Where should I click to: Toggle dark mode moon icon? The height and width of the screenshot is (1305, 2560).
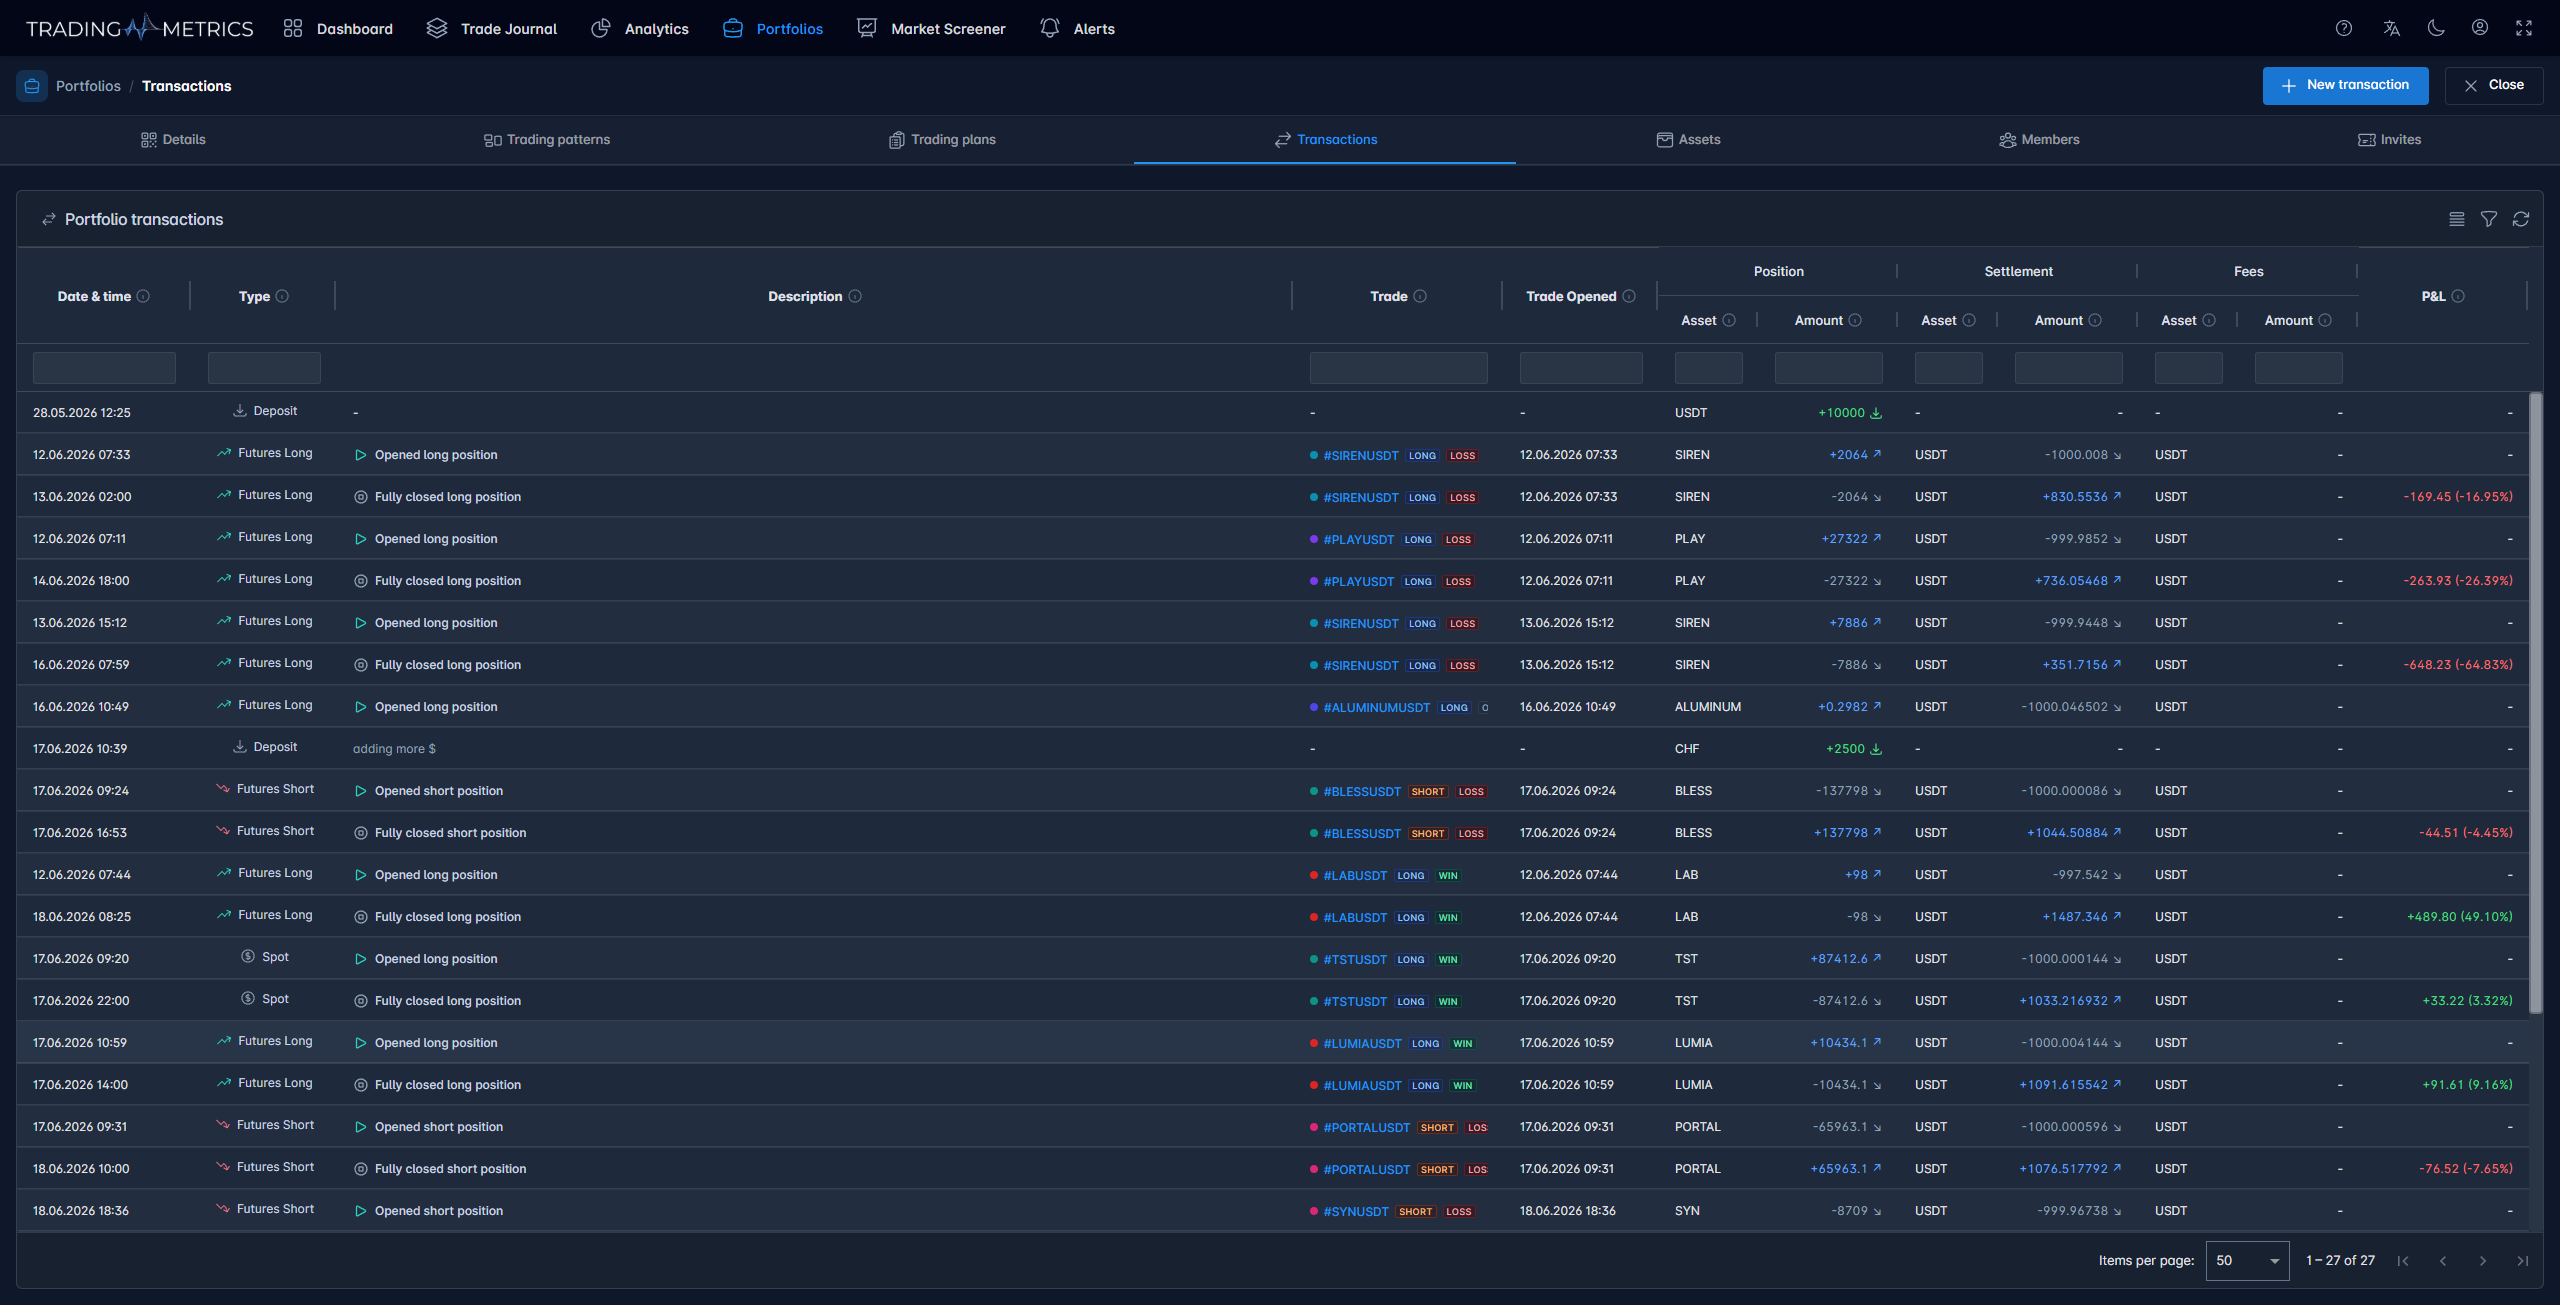[2436, 28]
